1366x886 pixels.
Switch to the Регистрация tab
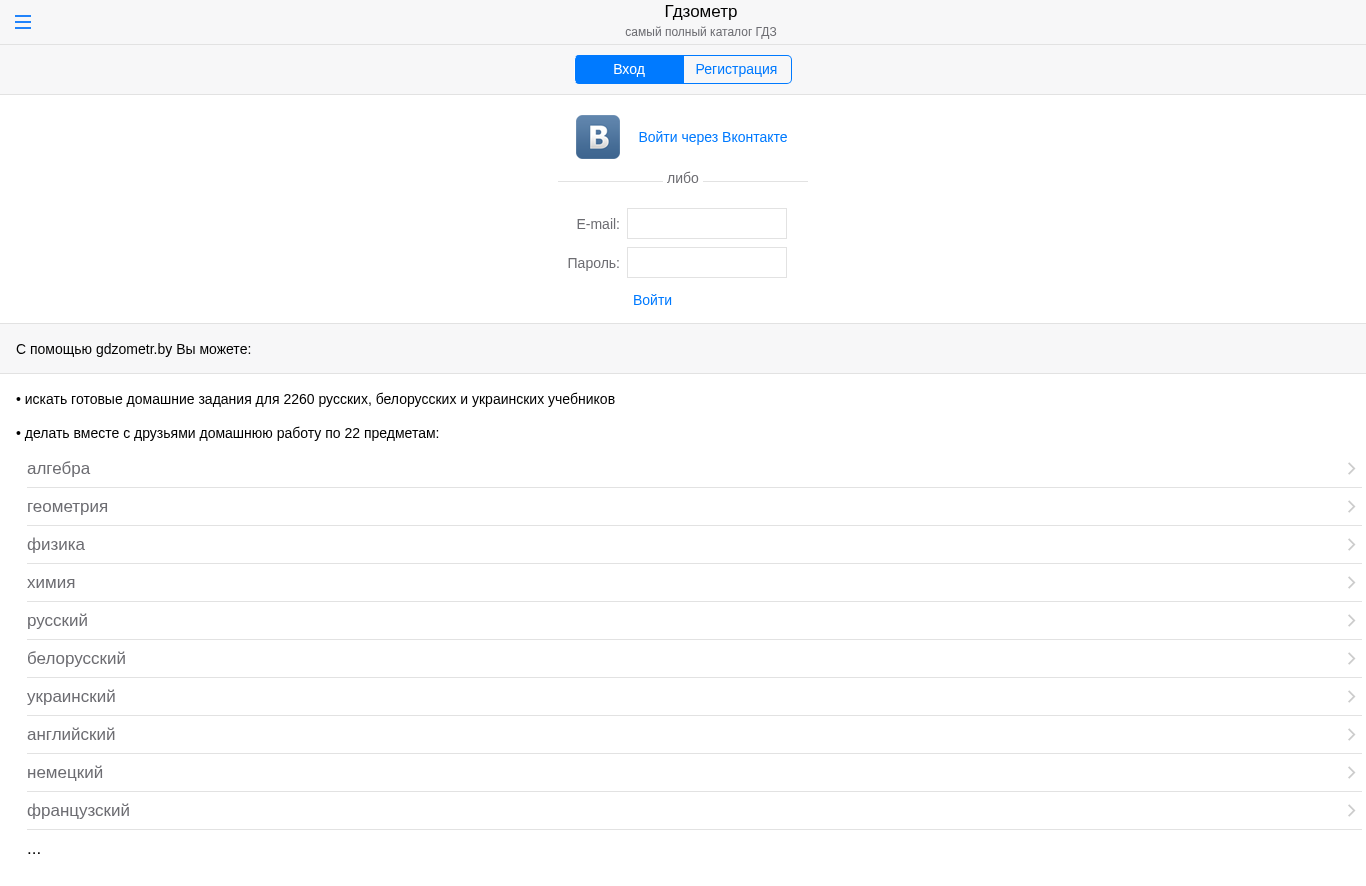(737, 69)
